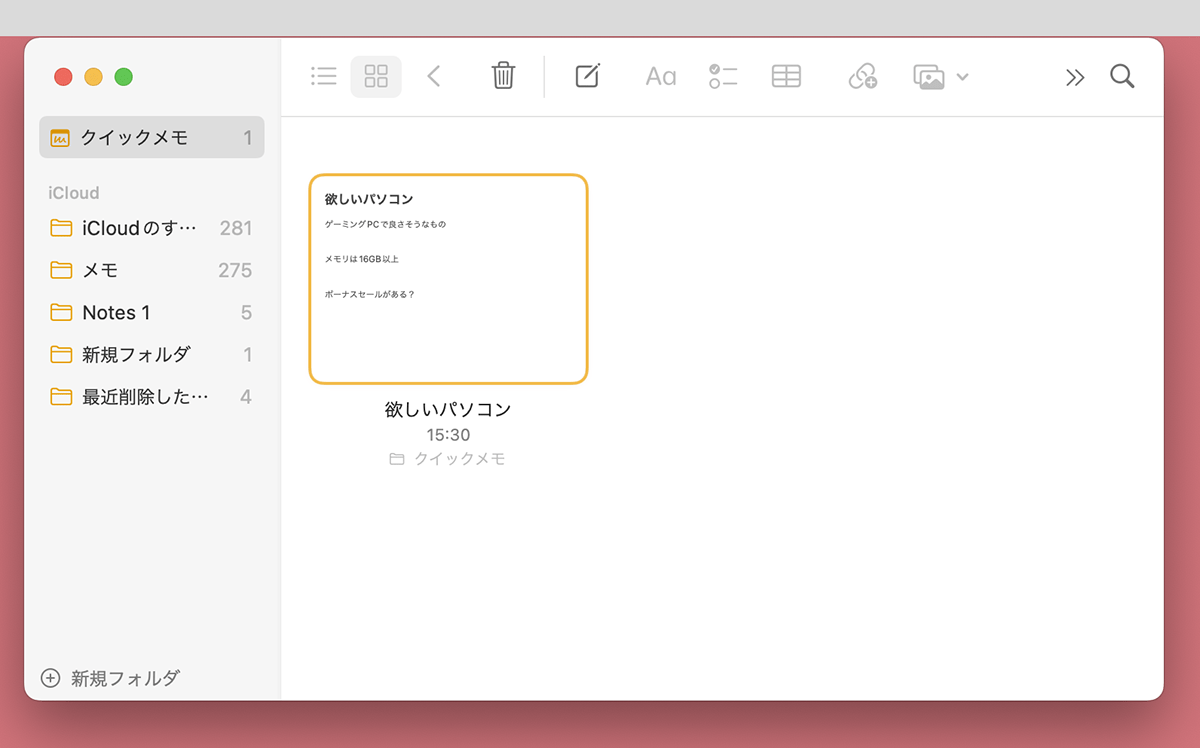Open search with magnifying glass icon
1200x748 pixels.
[x=1122, y=76]
